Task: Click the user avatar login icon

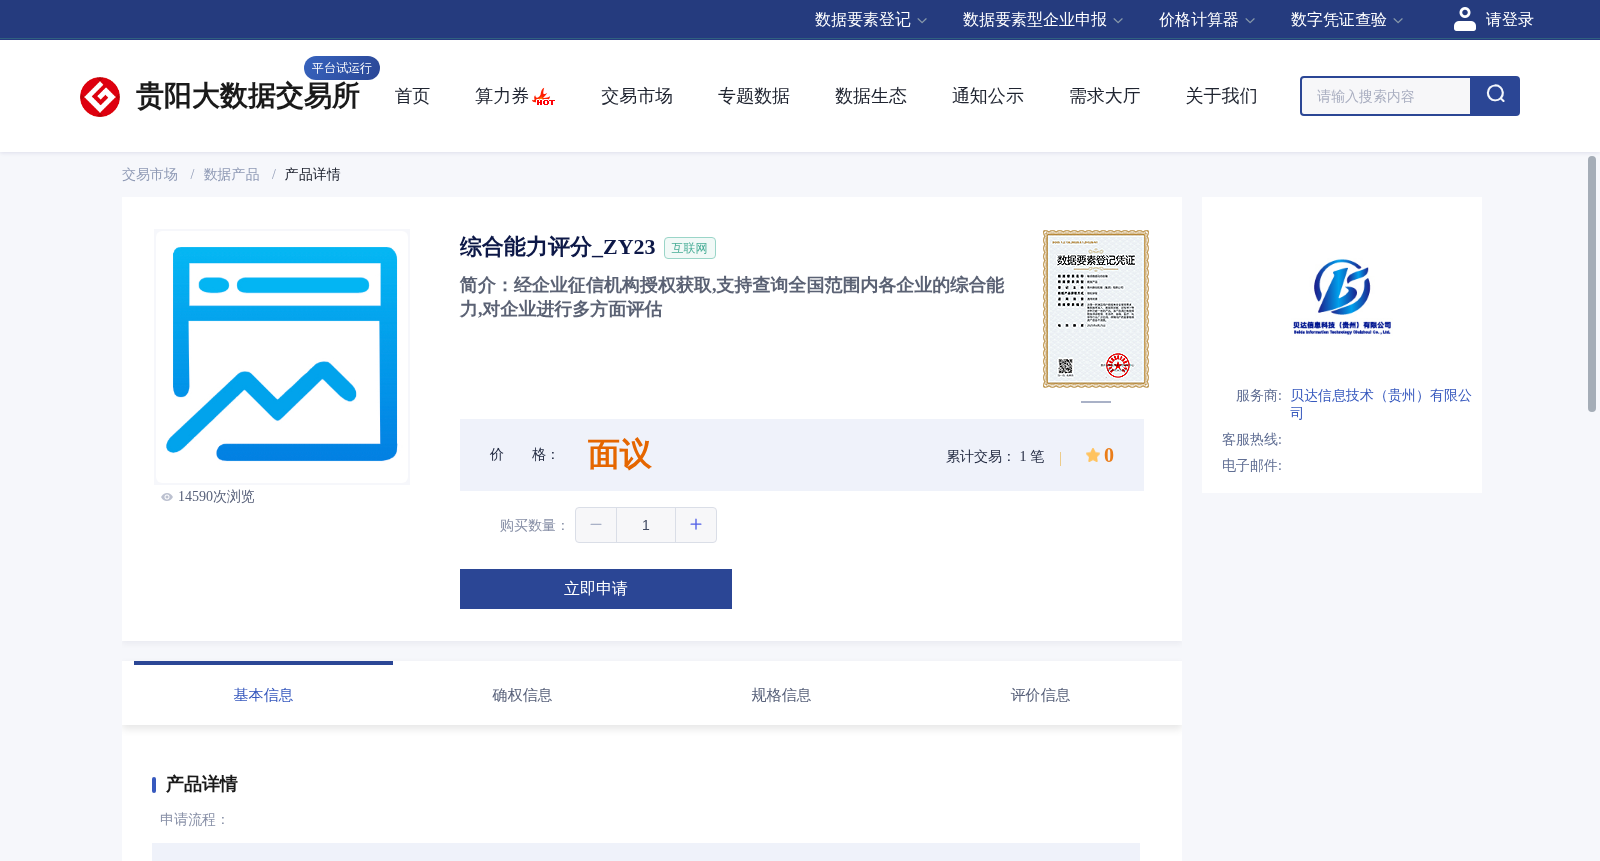Action: click(1465, 19)
